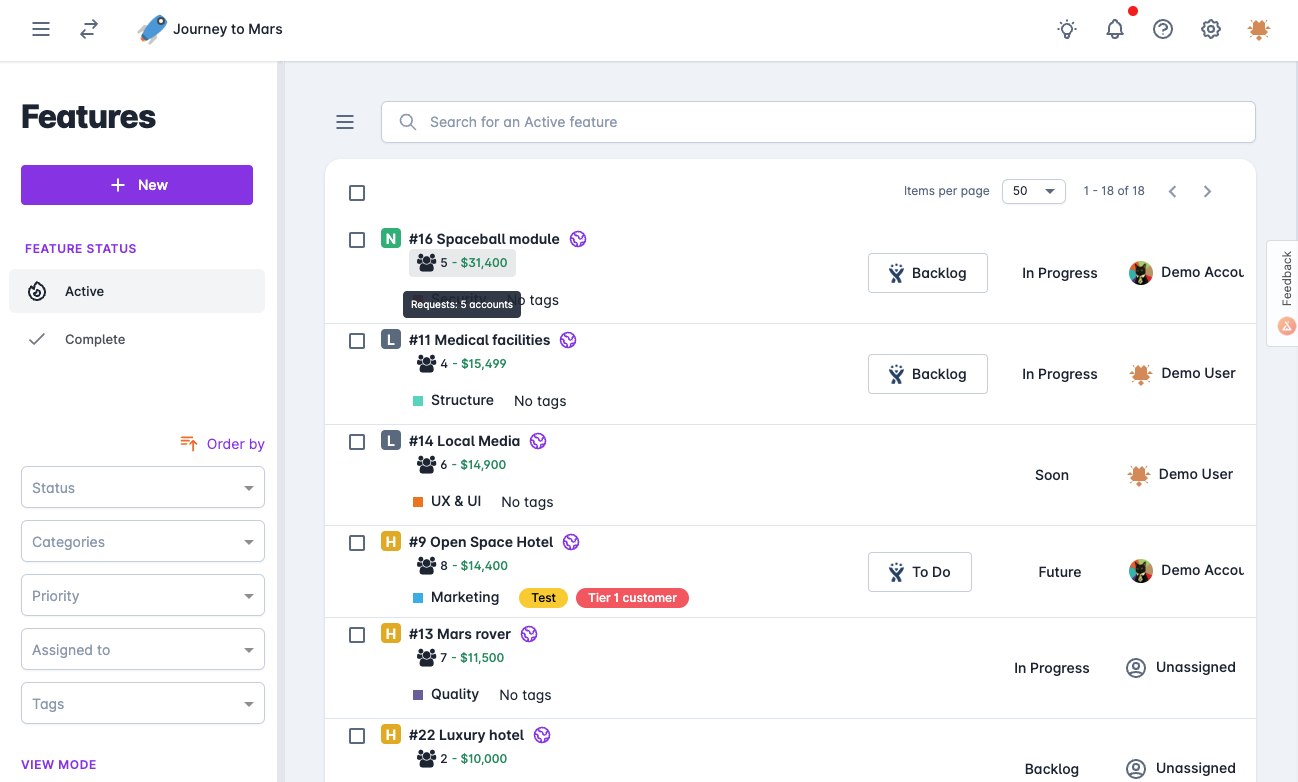The image size is (1298, 782).
Task: Click the search for Active feature field
Action: coord(818,122)
